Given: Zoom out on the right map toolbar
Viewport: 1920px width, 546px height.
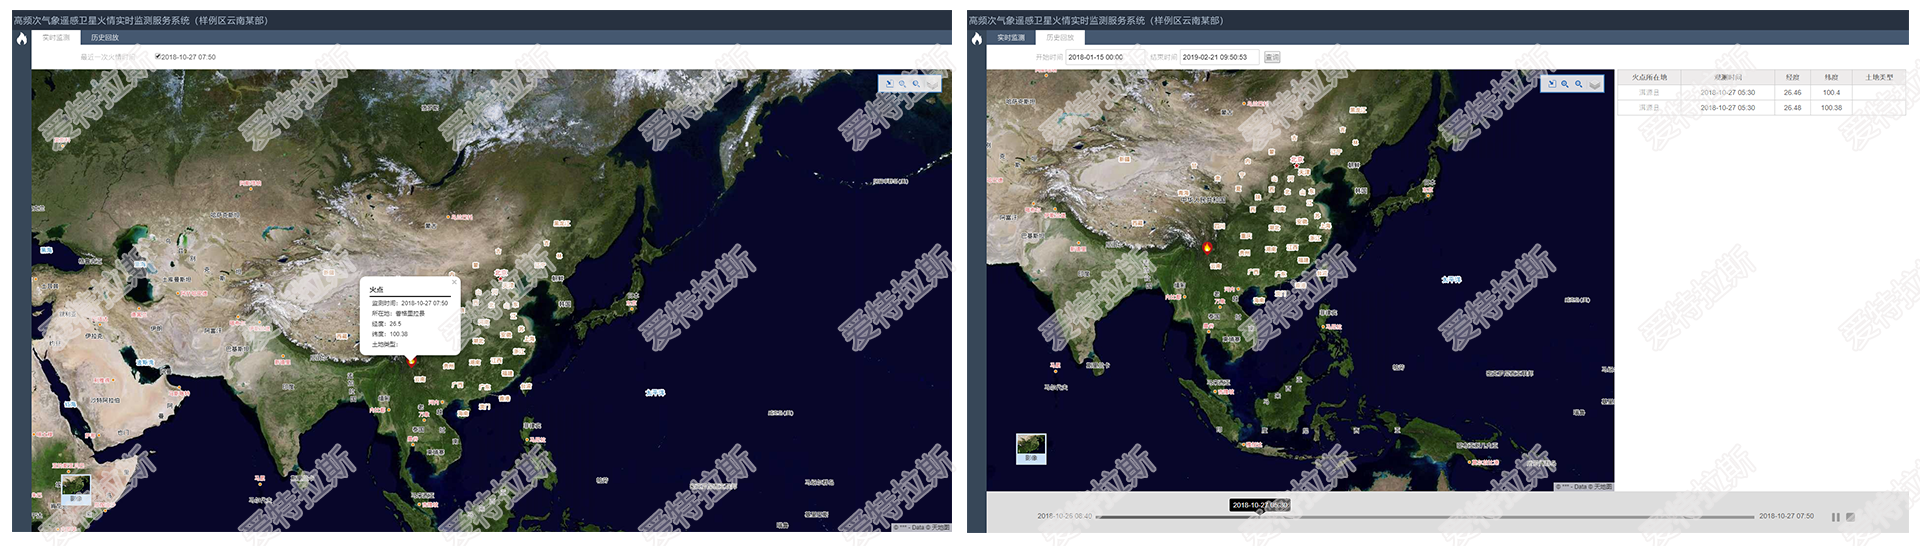Looking at the screenshot, I should coord(1579,84).
